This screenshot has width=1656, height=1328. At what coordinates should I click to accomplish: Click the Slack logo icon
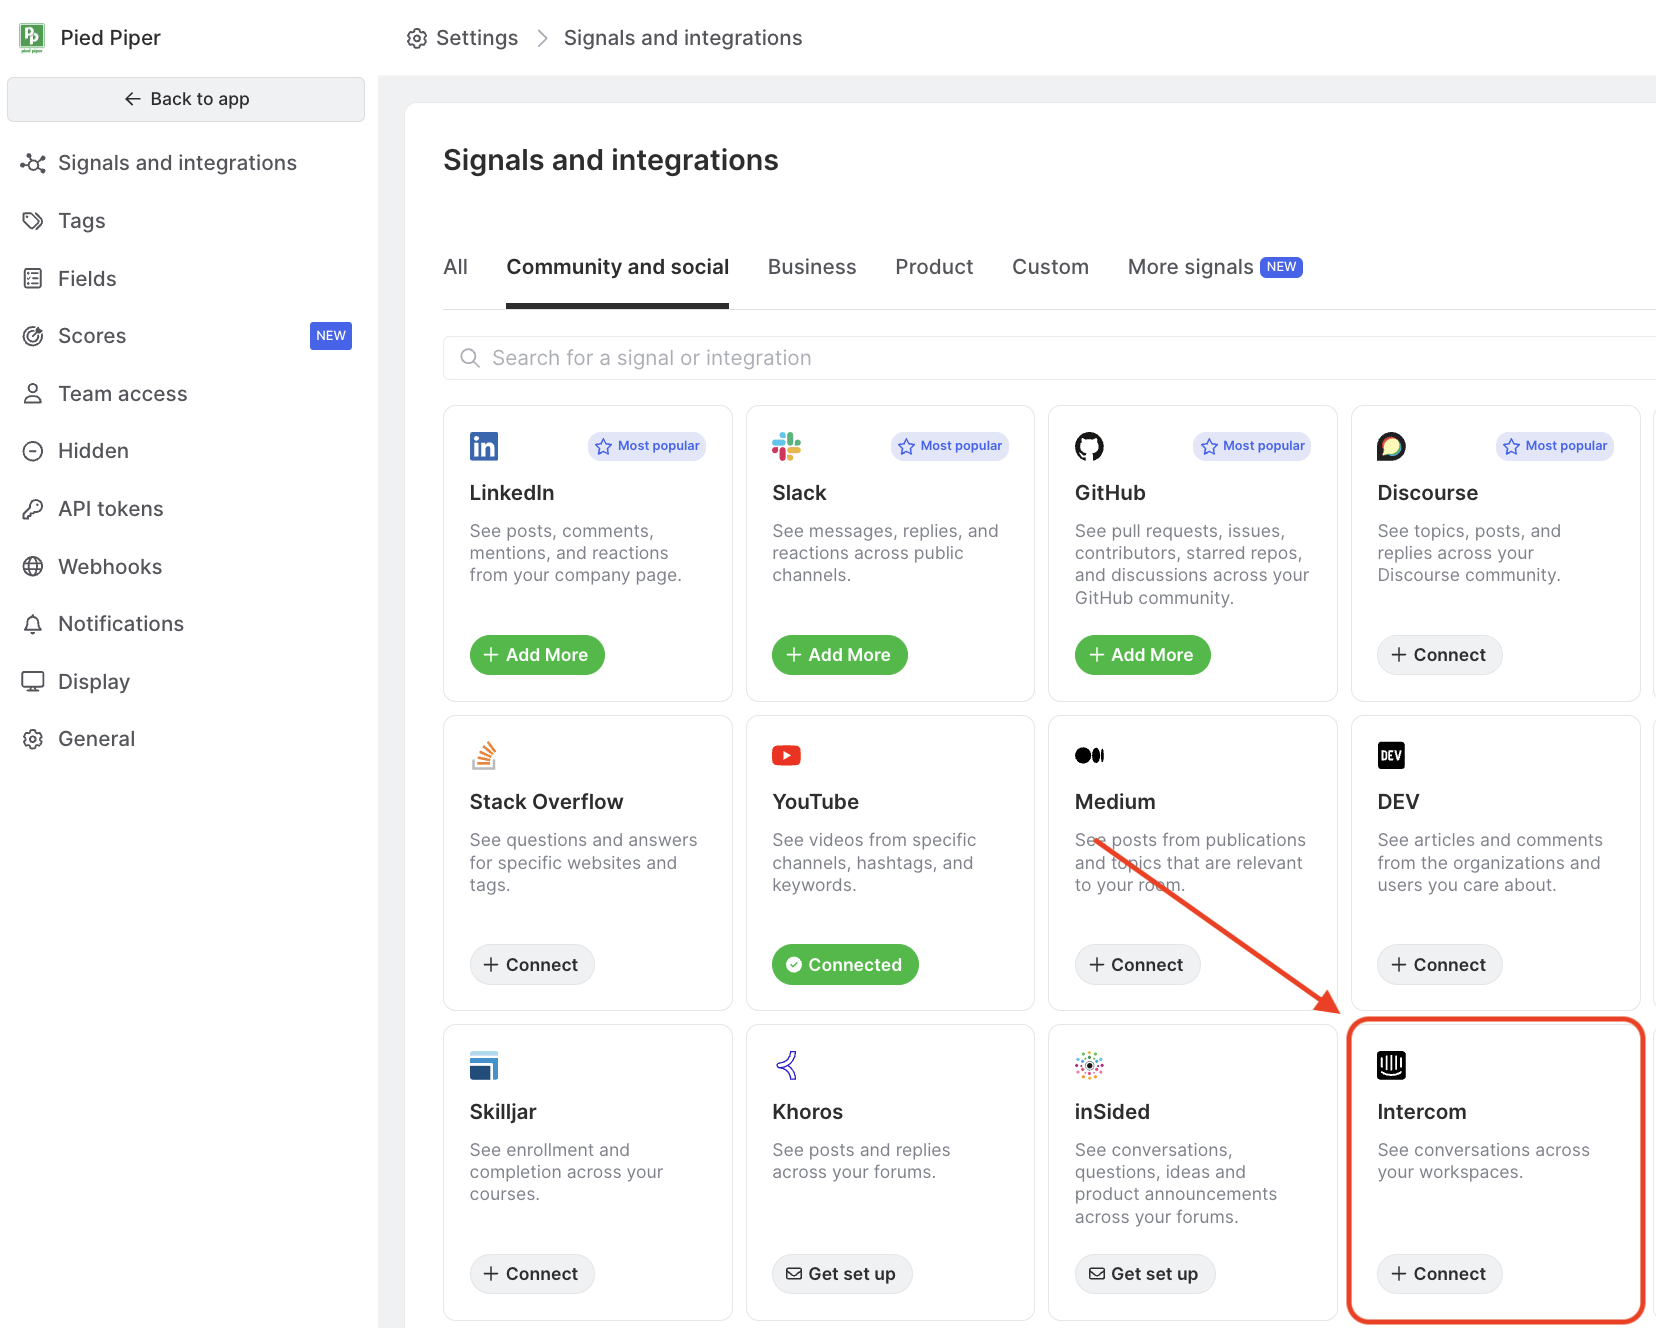(786, 446)
